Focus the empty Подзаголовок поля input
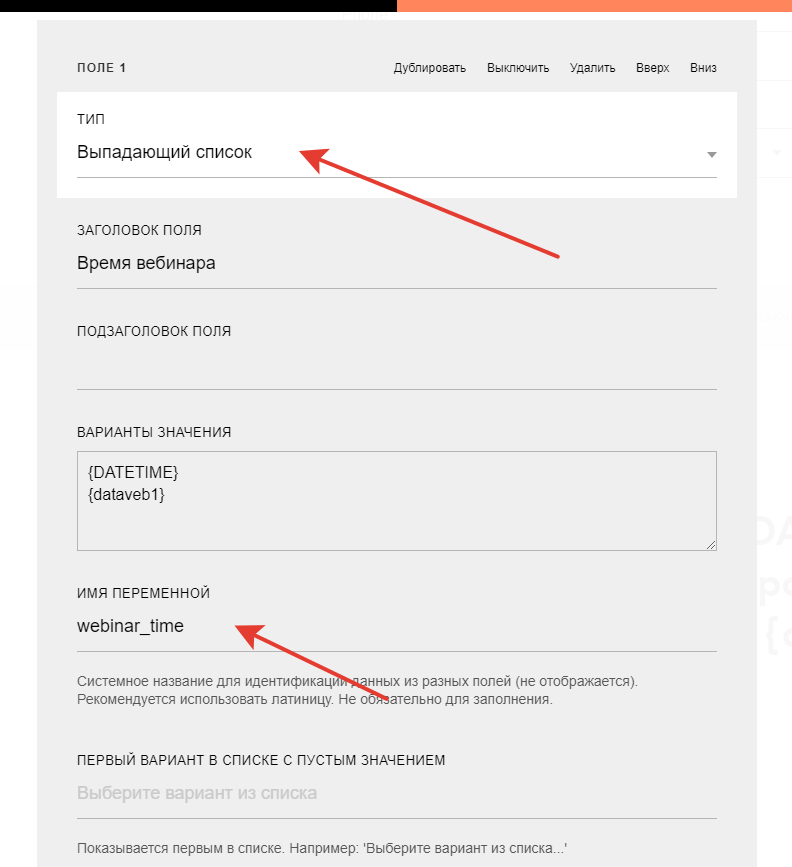 click(396, 367)
